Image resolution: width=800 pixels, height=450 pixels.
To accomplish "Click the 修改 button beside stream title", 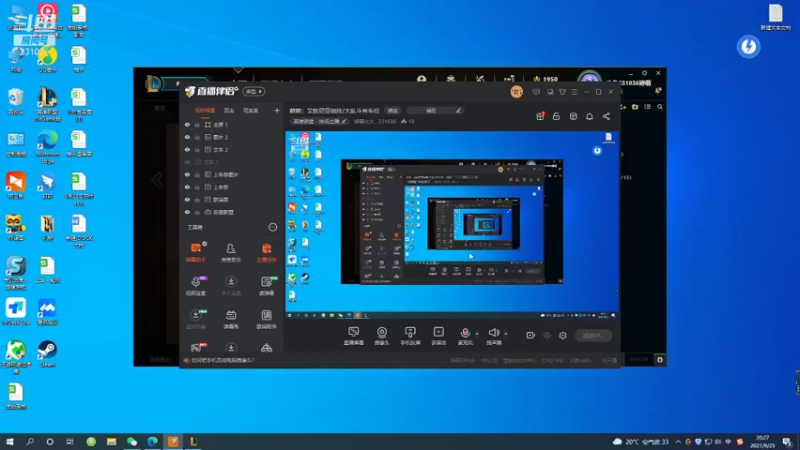I will click(392, 110).
